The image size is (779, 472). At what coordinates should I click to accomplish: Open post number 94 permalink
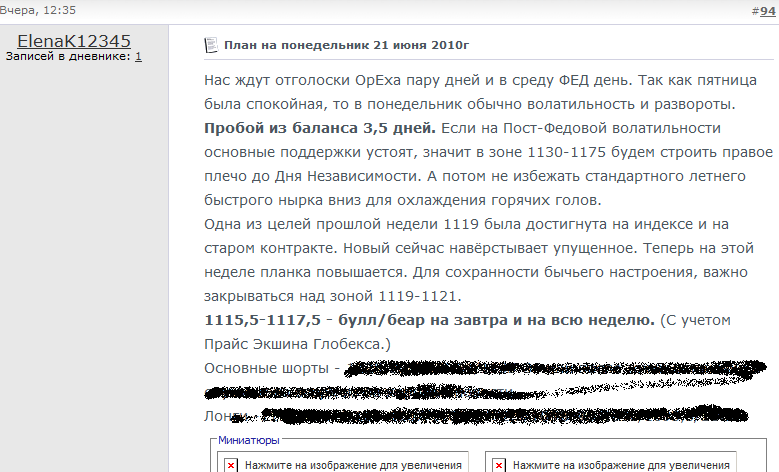[x=766, y=10]
